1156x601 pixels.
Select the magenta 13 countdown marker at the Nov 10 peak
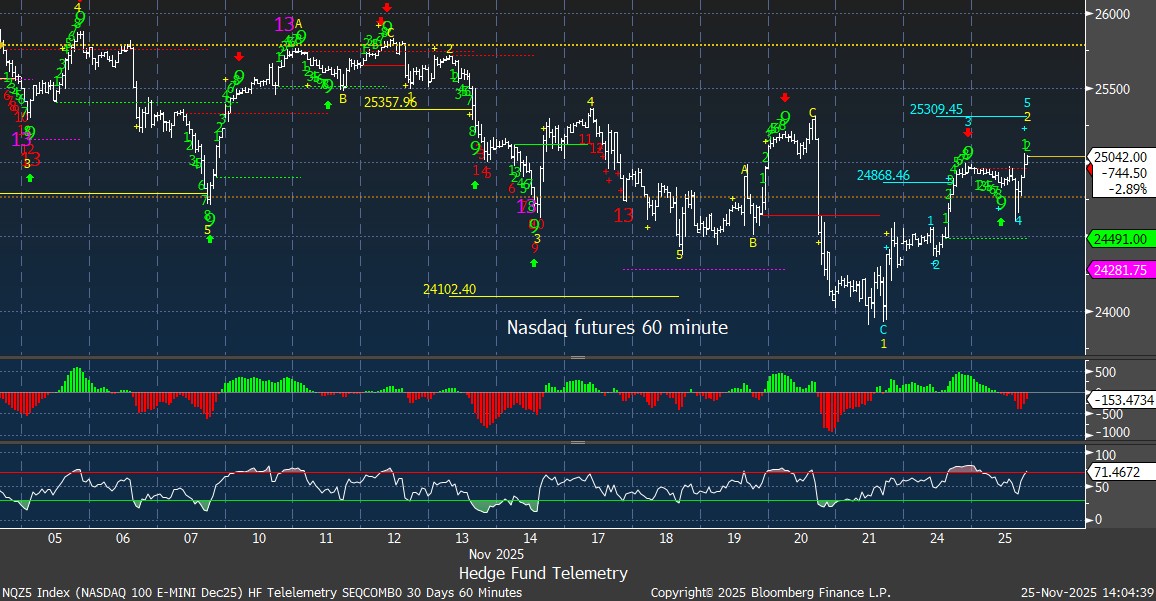[284, 24]
